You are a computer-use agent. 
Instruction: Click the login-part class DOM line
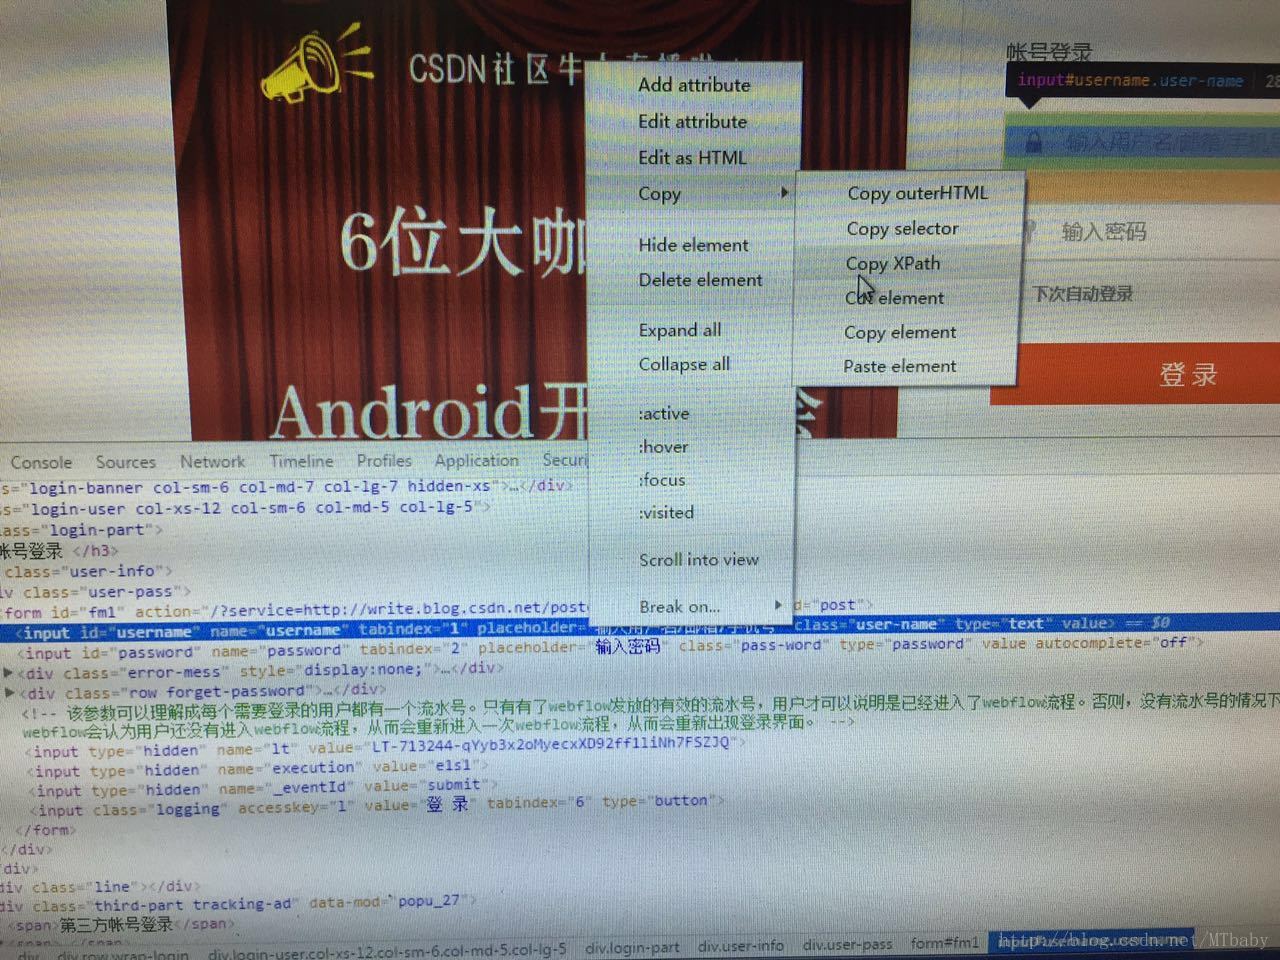[x=81, y=530]
